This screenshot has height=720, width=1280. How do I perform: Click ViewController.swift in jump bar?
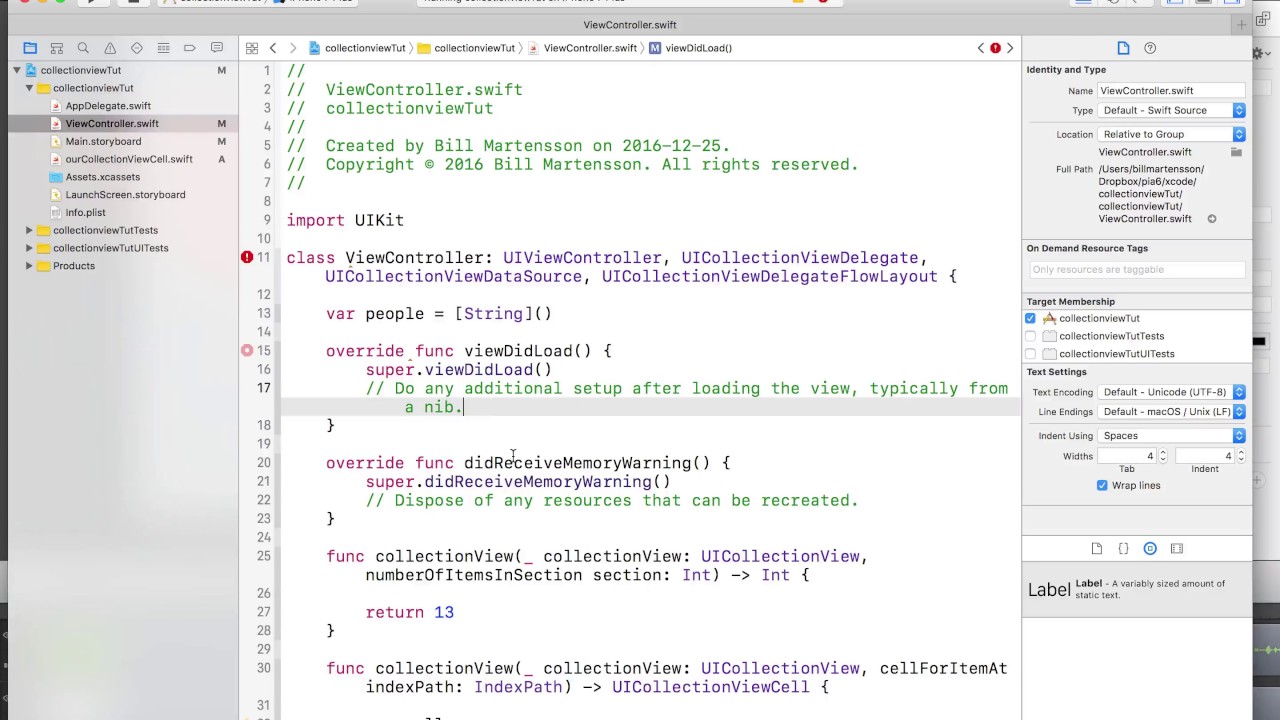[x=583, y=48]
